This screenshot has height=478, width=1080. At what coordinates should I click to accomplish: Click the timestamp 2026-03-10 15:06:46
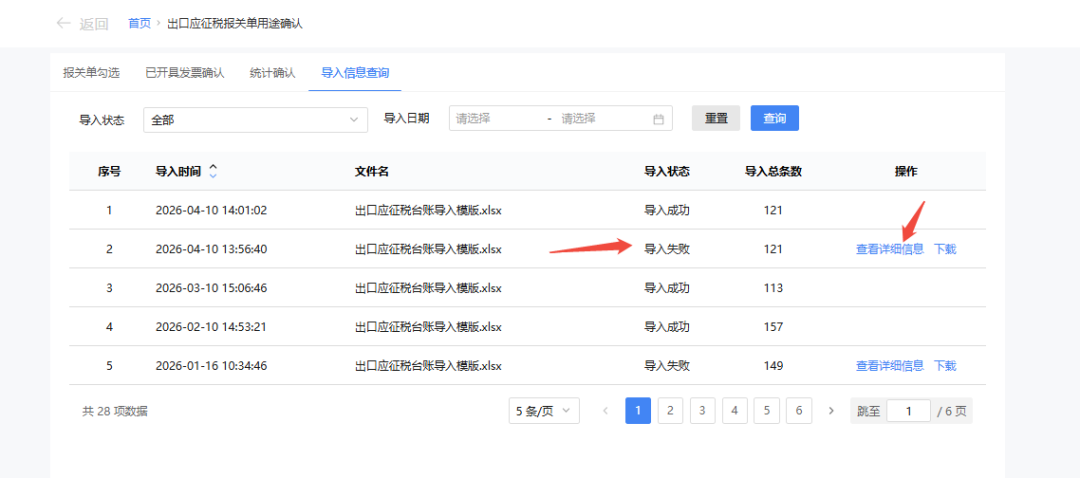coord(211,288)
